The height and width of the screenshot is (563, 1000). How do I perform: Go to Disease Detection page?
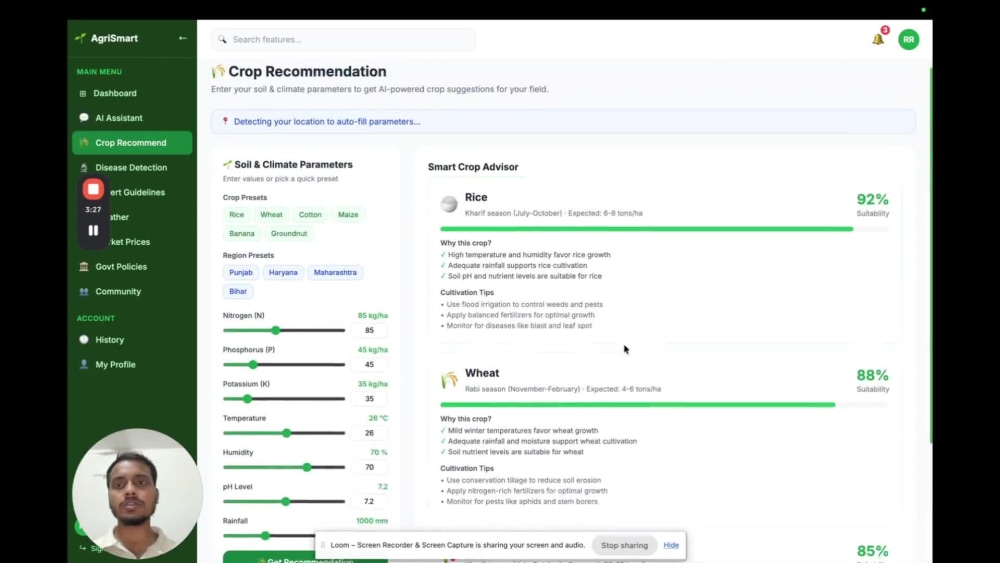coord(131,168)
